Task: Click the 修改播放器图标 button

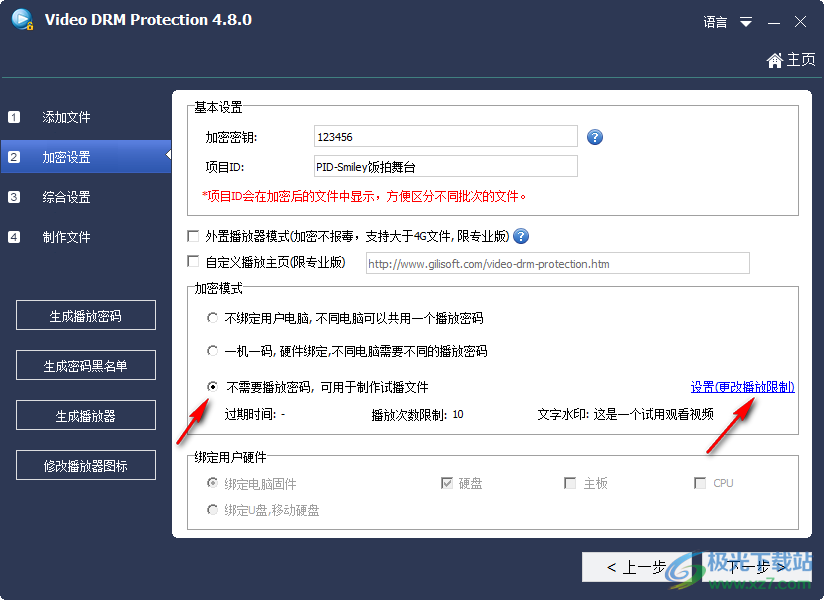Action: coord(86,465)
